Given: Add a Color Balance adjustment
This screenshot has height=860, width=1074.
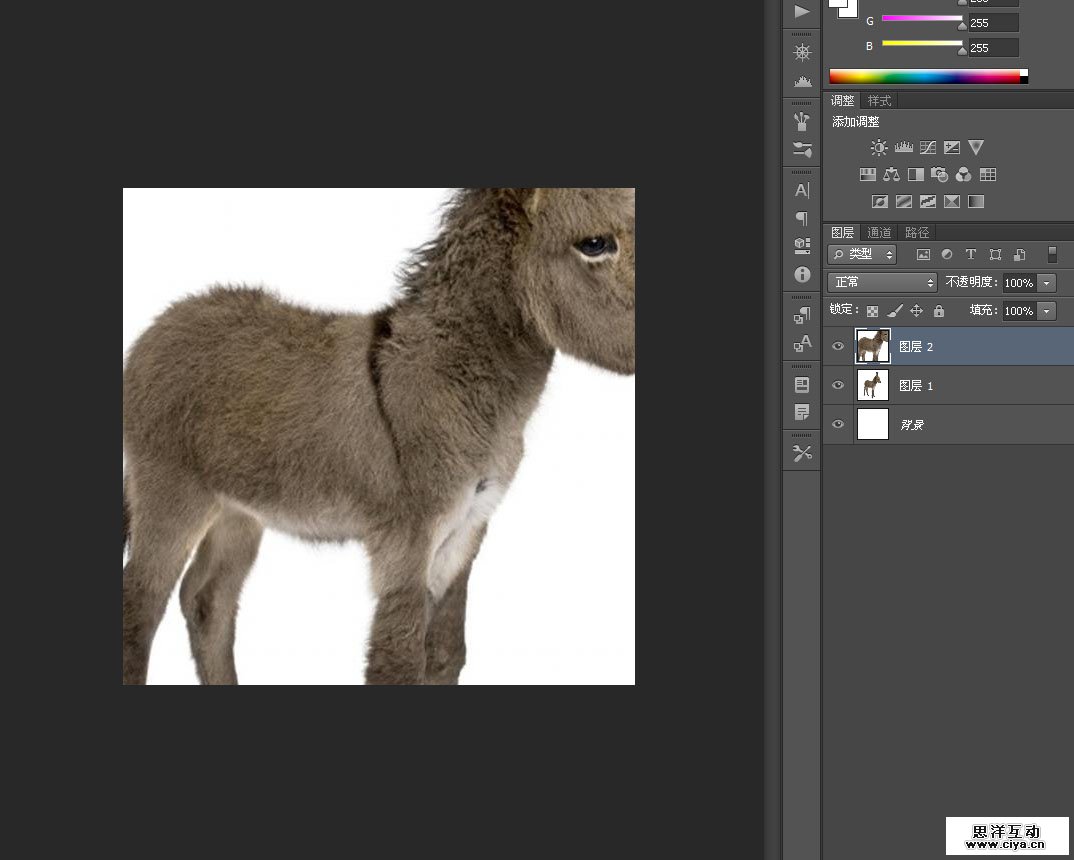Looking at the screenshot, I should (x=891, y=174).
